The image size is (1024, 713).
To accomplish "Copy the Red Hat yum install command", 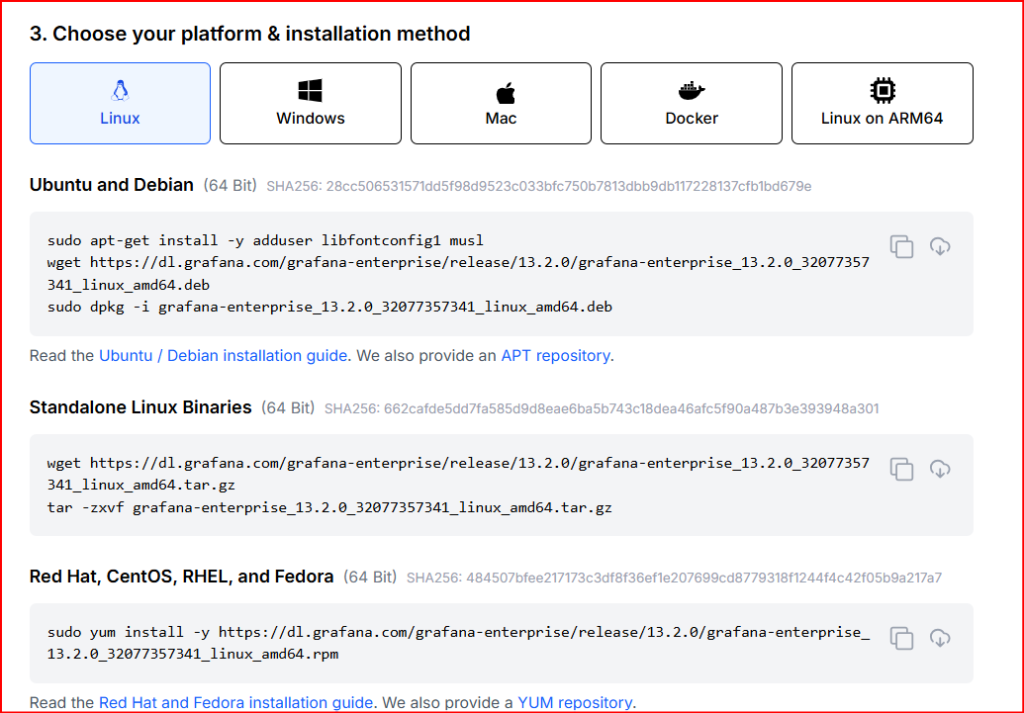I will tap(902, 638).
